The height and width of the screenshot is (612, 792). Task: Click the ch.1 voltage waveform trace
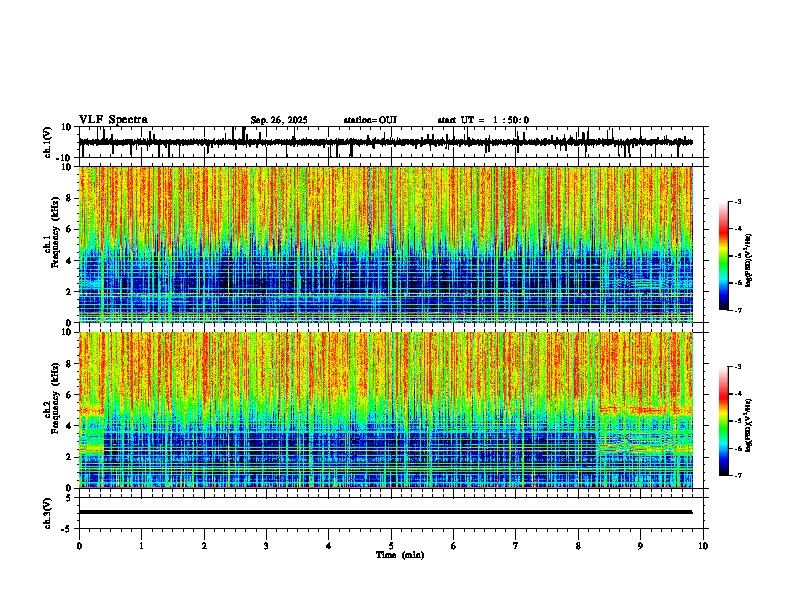click(x=385, y=142)
